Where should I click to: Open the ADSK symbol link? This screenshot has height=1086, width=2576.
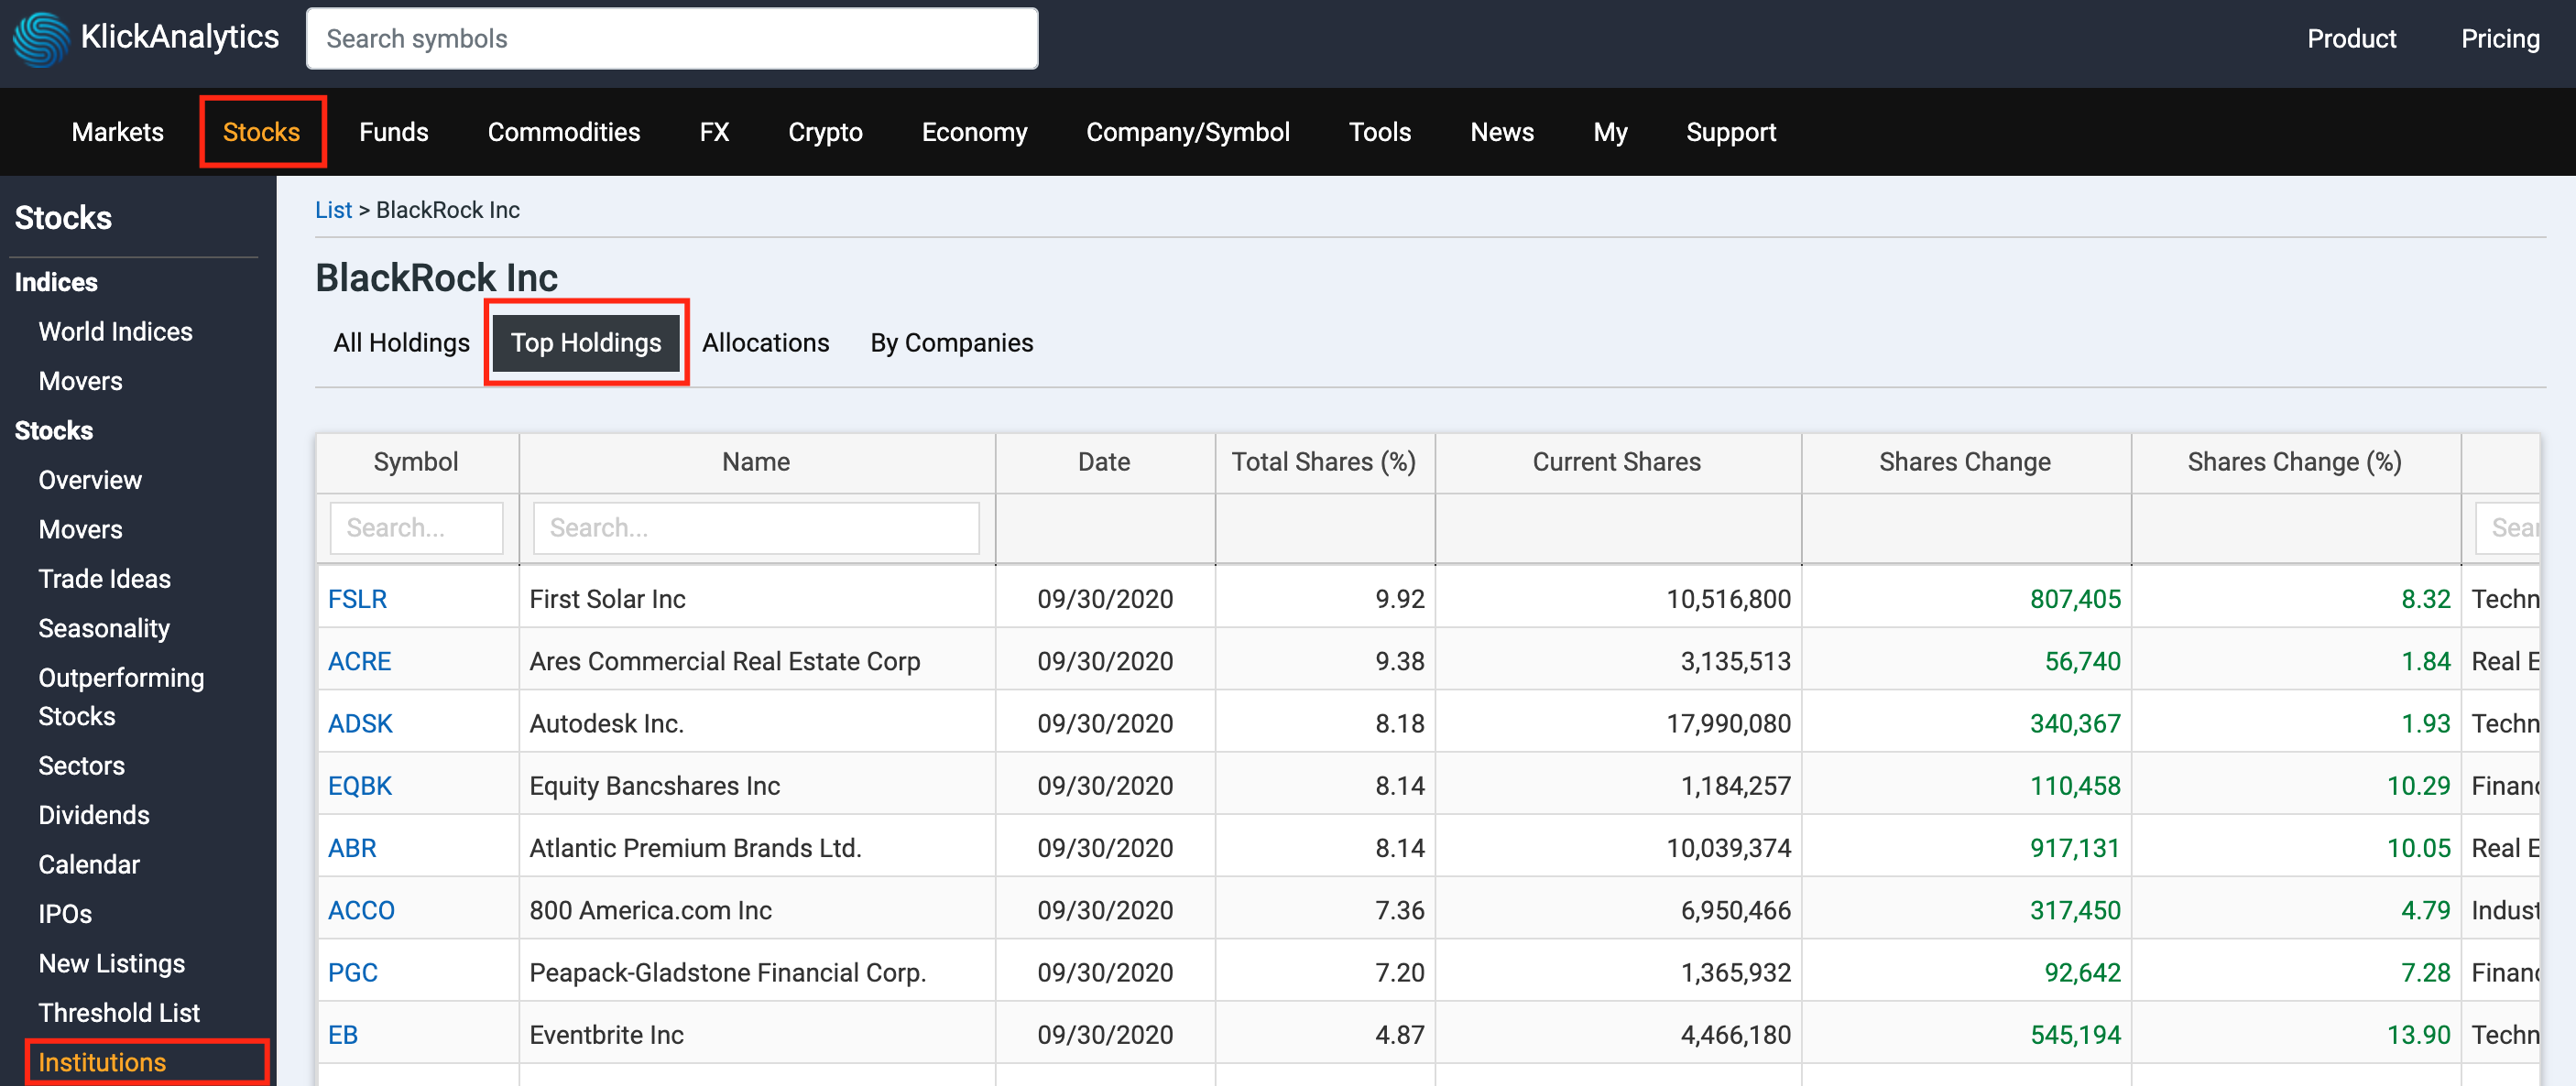360,724
